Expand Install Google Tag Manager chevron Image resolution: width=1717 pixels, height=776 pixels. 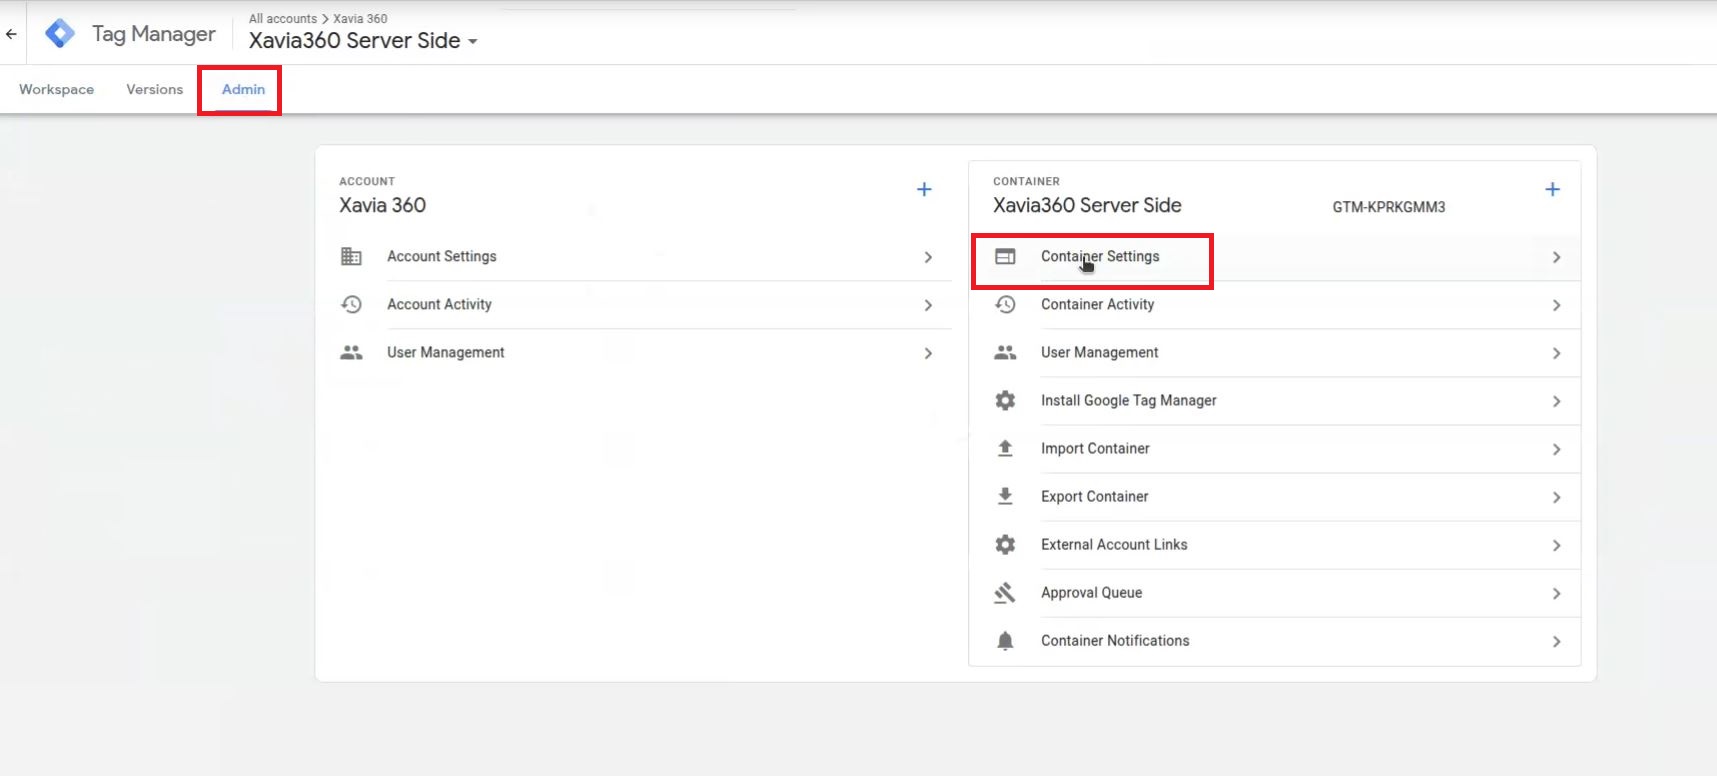(1556, 401)
